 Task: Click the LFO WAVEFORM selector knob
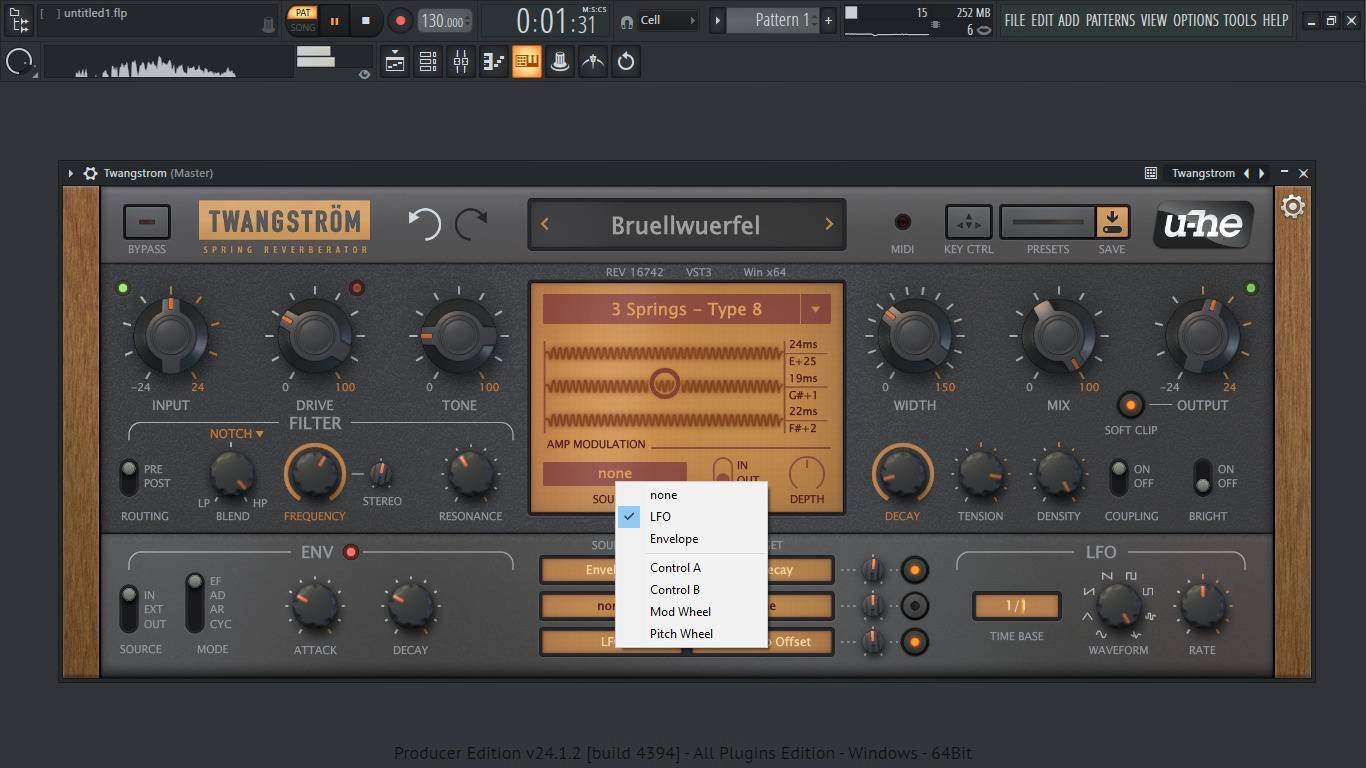1118,604
